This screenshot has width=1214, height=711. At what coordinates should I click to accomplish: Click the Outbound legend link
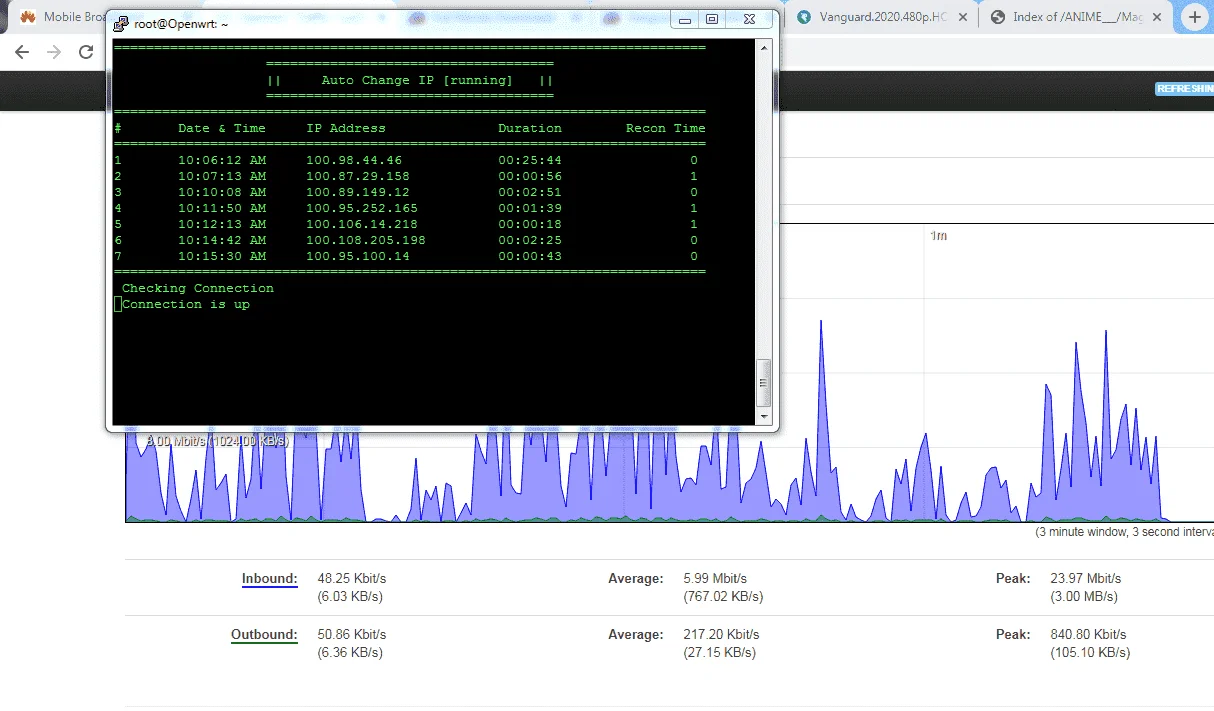264,634
